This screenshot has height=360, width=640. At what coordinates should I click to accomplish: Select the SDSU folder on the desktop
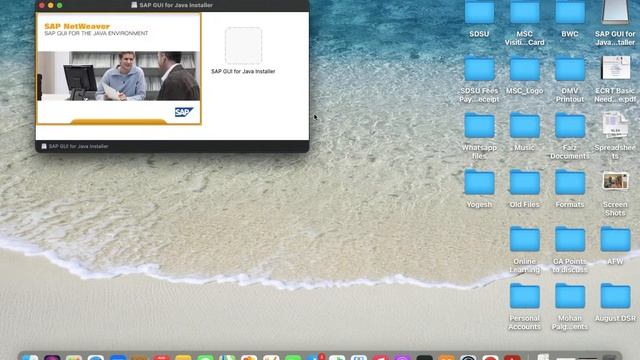[479, 12]
